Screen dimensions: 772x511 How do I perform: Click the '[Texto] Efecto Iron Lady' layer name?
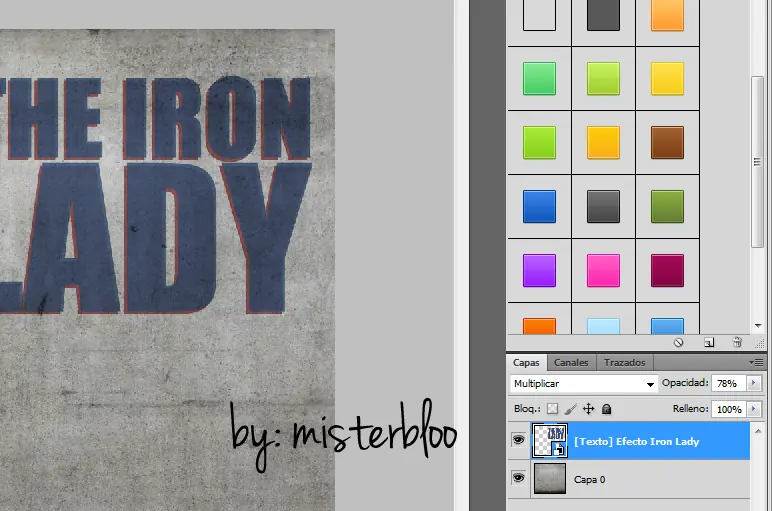pos(637,442)
